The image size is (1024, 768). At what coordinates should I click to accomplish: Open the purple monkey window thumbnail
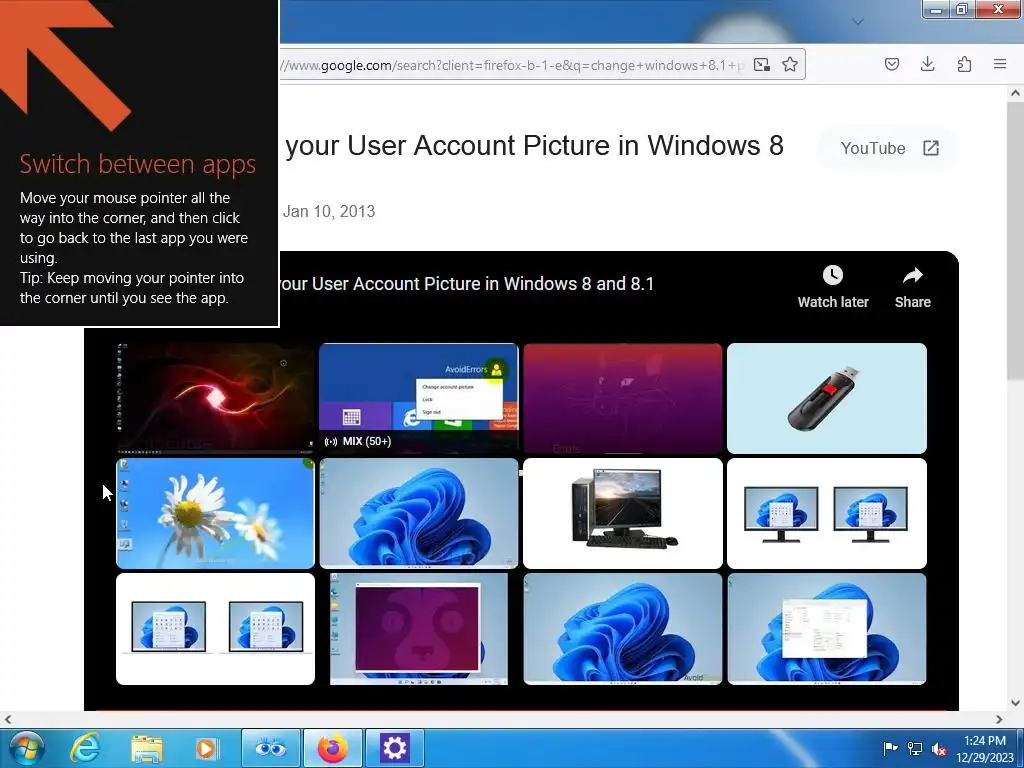click(x=419, y=629)
